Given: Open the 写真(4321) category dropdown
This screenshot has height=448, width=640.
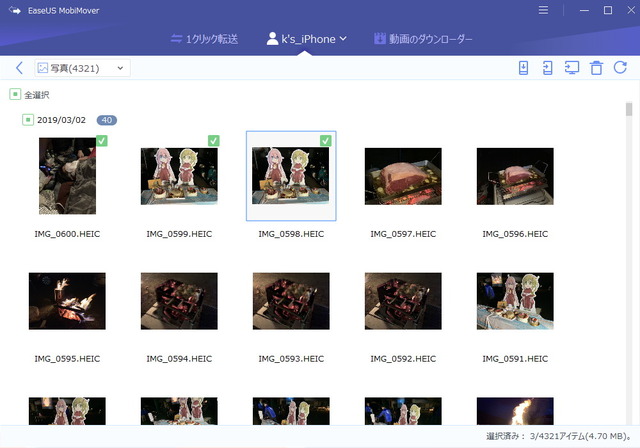Looking at the screenshot, I should [x=82, y=68].
